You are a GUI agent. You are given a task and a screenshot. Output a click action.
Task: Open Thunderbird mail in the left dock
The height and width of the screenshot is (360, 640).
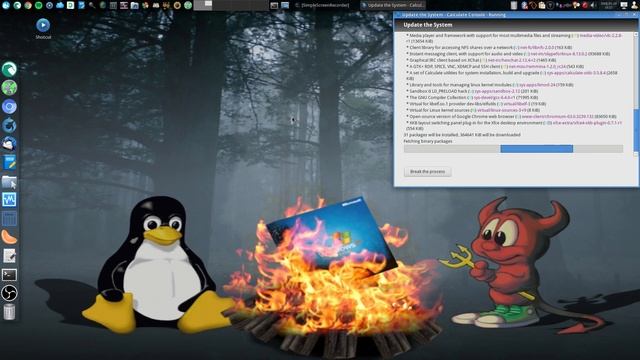coord(9,144)
